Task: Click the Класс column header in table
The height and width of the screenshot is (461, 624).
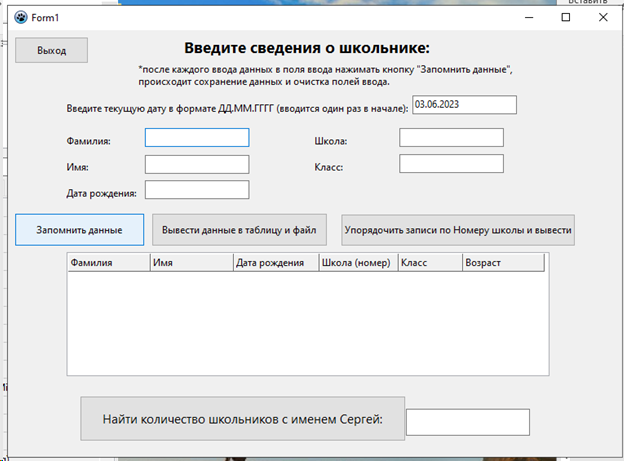Action: pyautogui.click(x=430, y=263)
